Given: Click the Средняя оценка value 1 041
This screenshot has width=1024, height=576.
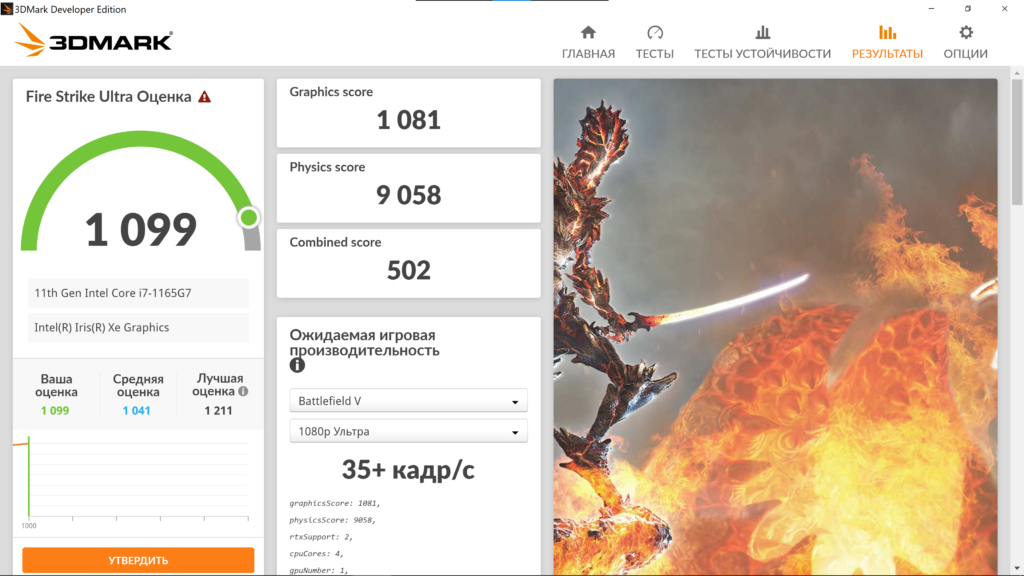Looking at the screenshot, I should [136, 411].
